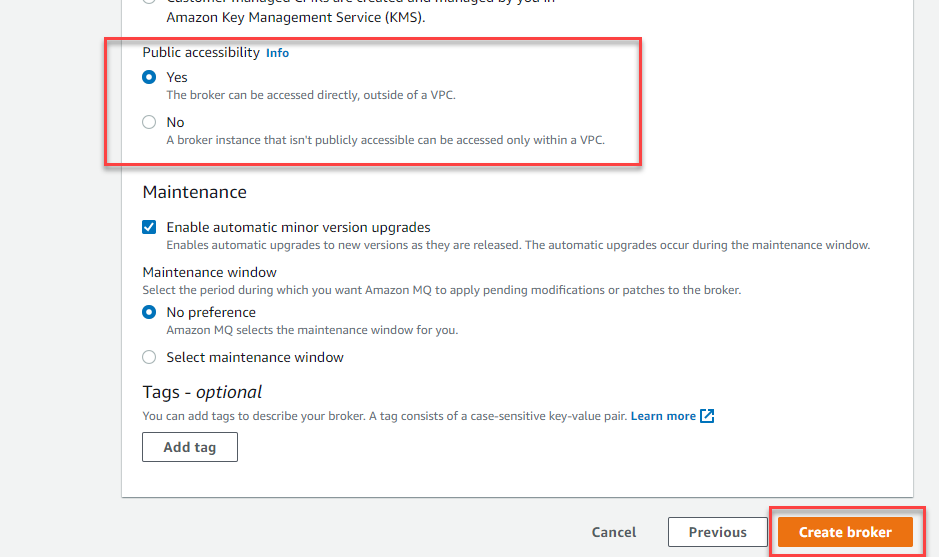939x557 pixels.
Task: Select "Yes" for public accessibility
Action: click(x=149, y=77)
